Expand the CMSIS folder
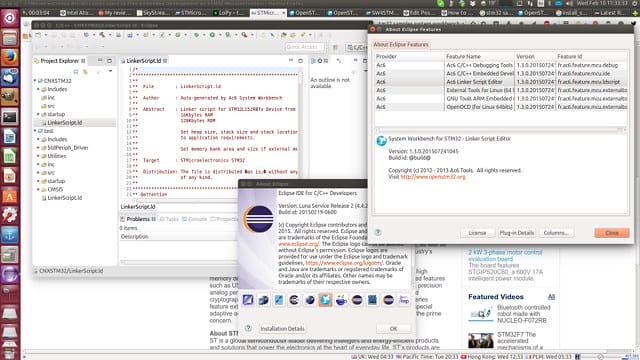The image size is (640, 360). [x=38, y=189]
